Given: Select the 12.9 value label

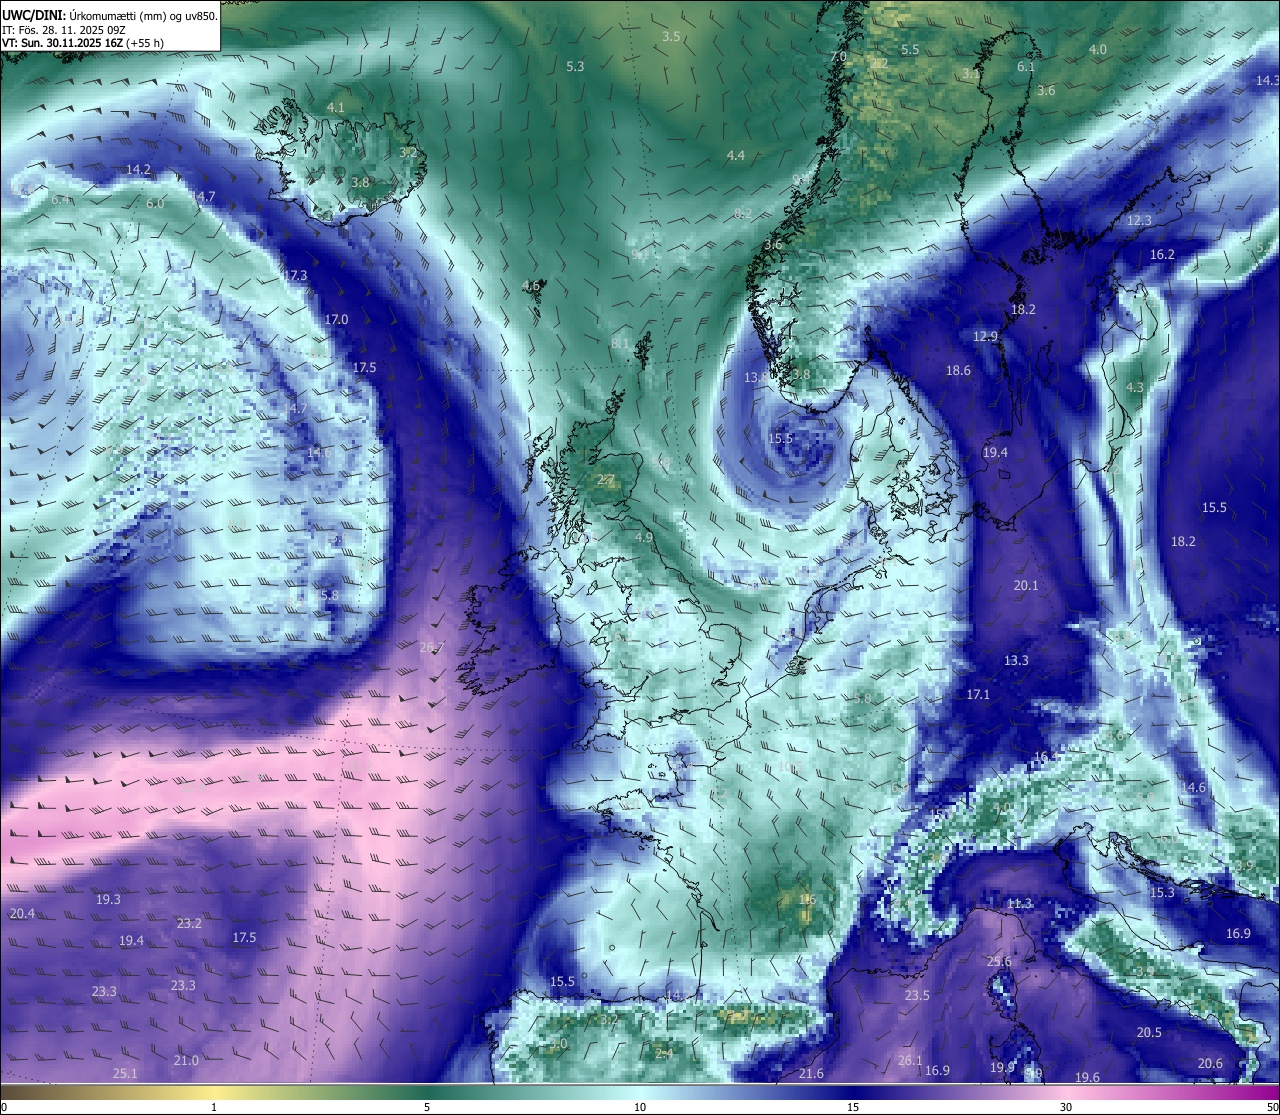Looking at the screenshot, I should (x=986, y=337).
